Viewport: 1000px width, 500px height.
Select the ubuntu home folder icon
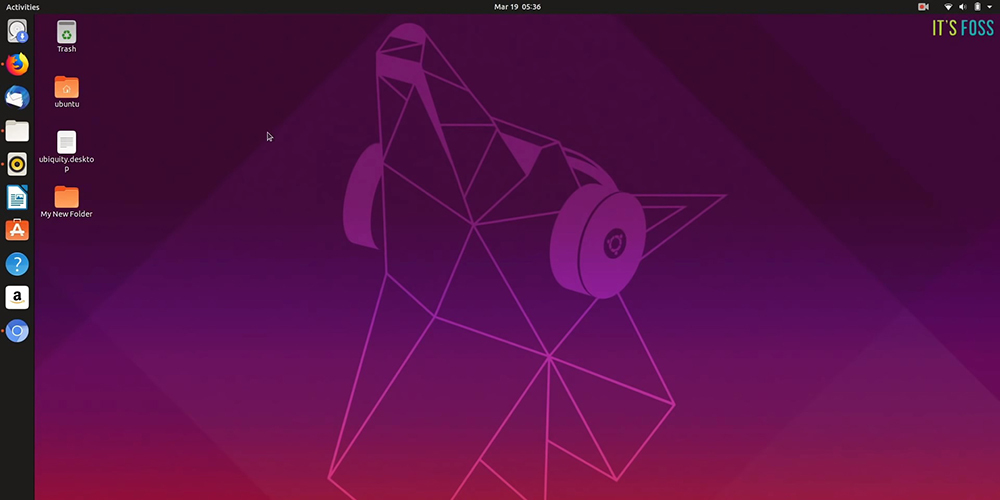pyautogui.click(x=66, y=87)
